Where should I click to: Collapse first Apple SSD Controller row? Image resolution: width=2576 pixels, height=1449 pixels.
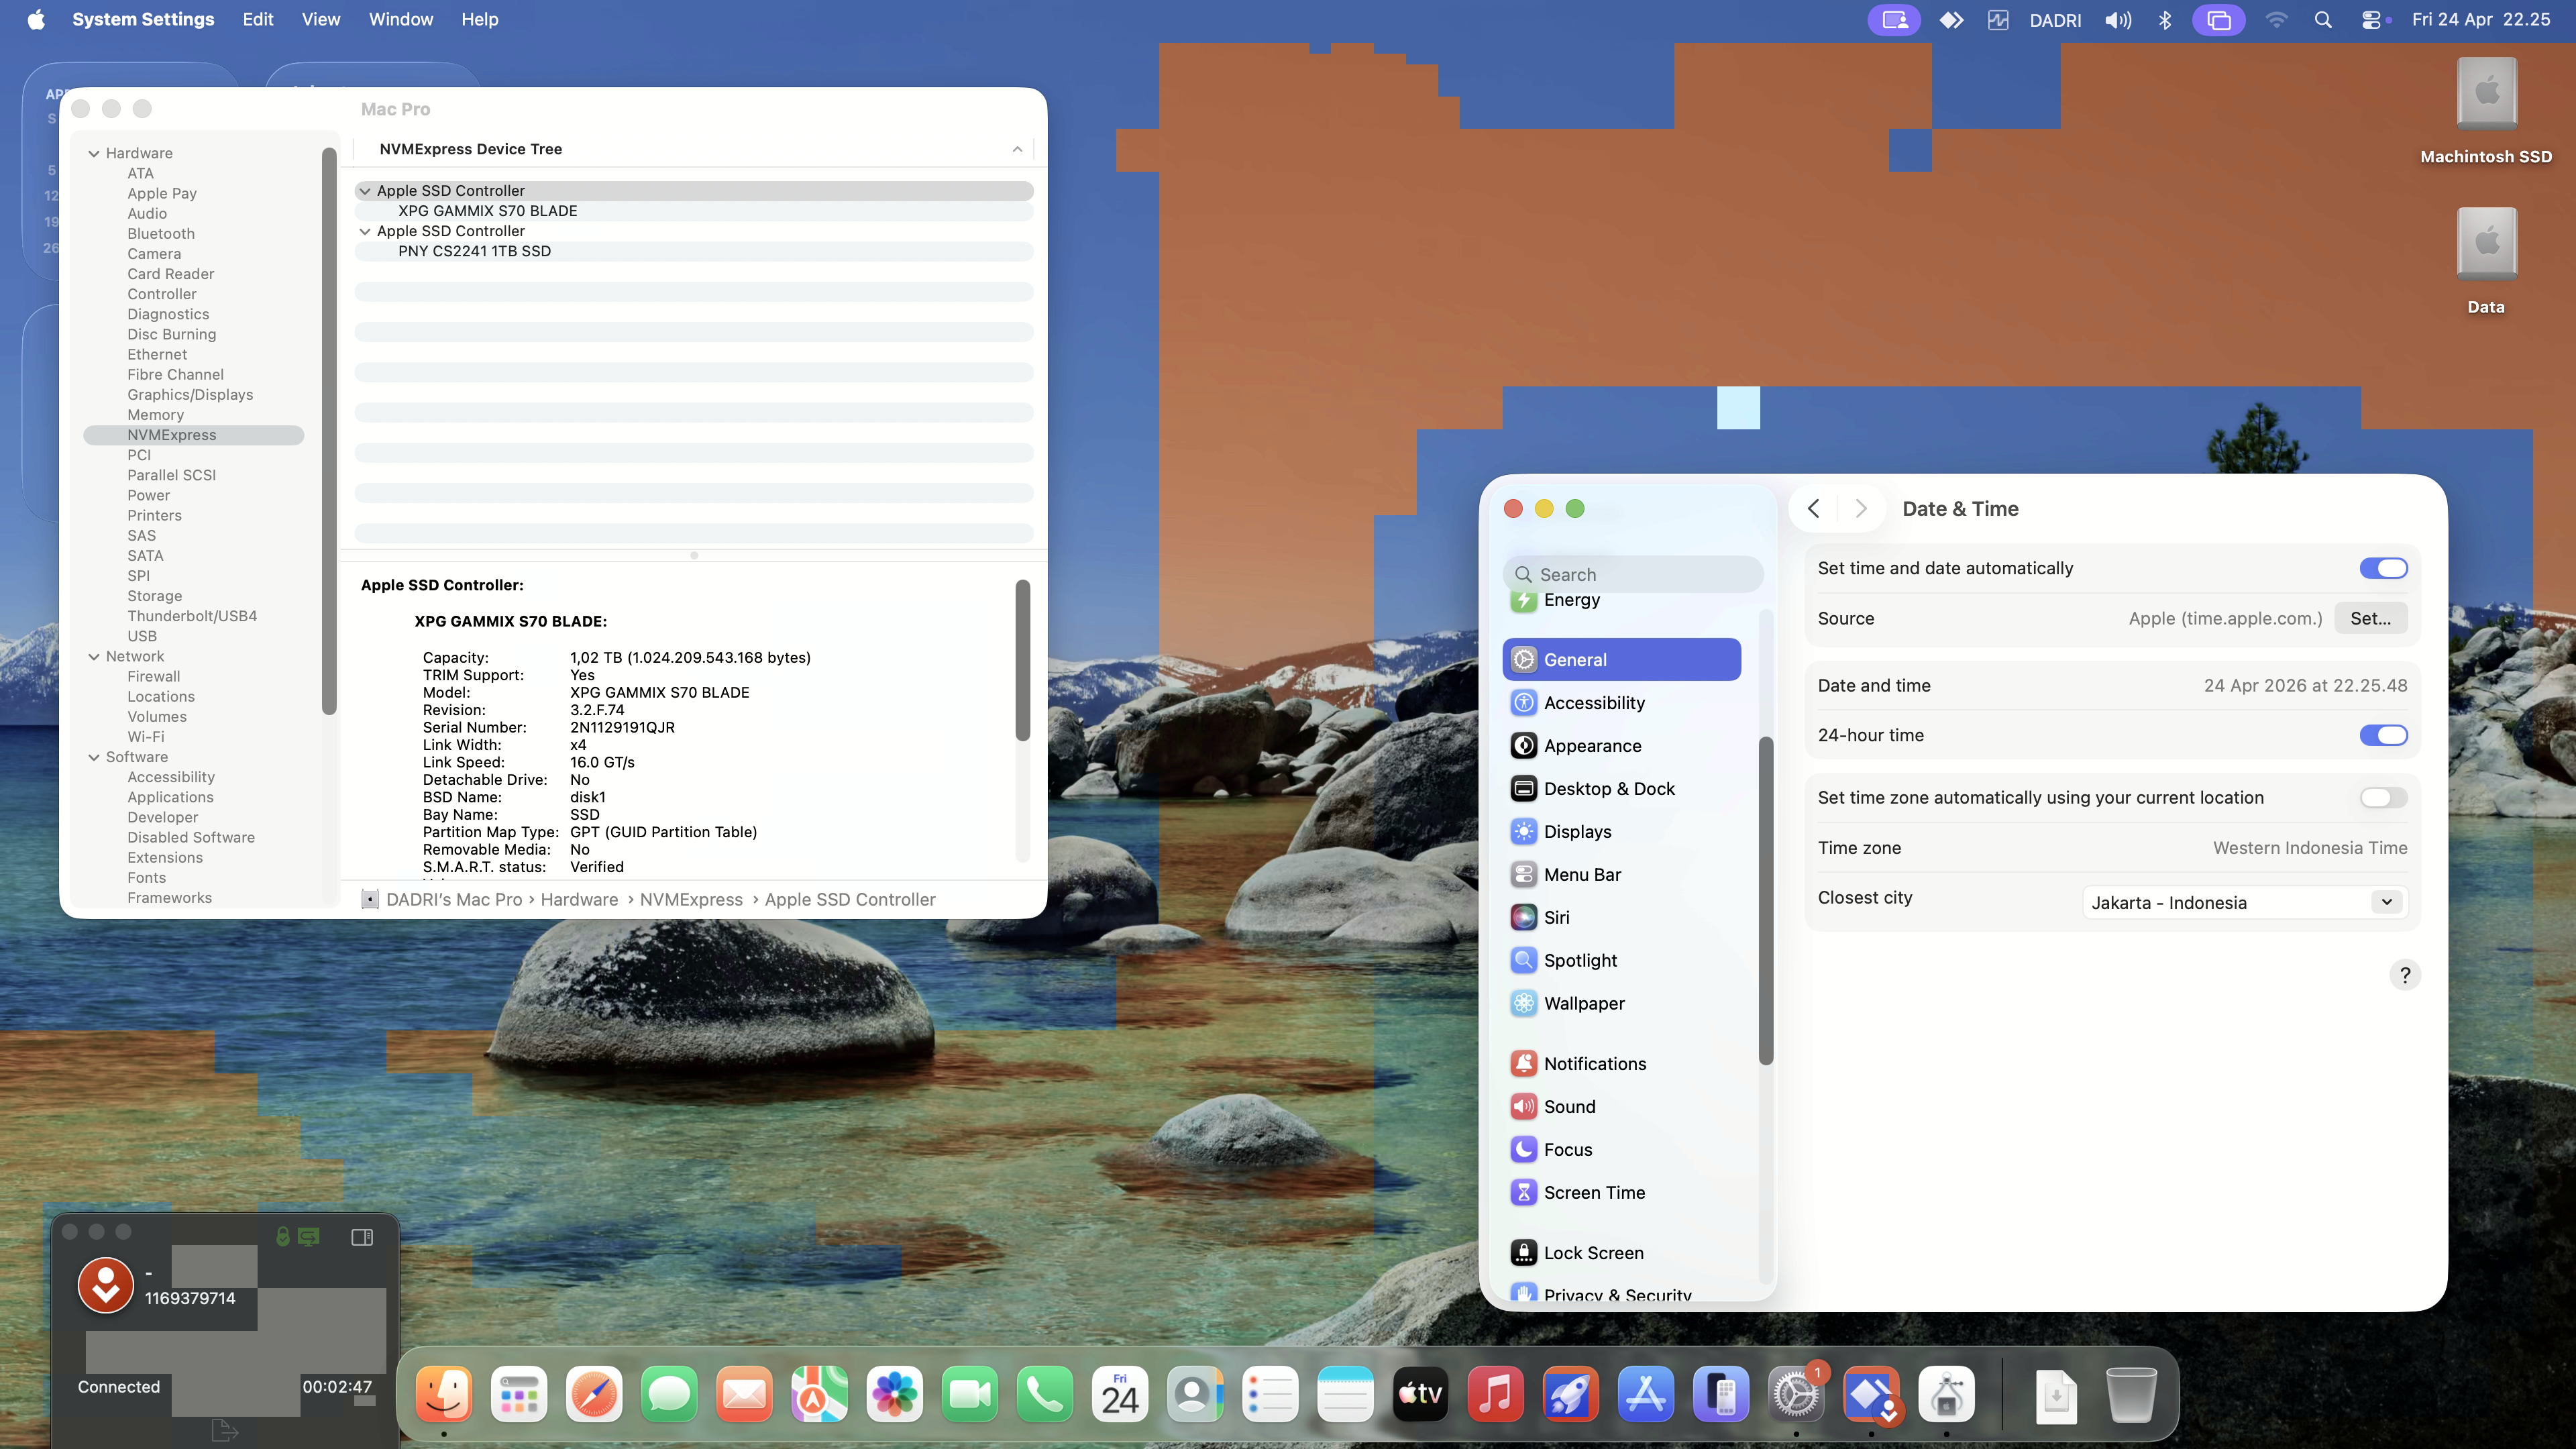[365, 190]
